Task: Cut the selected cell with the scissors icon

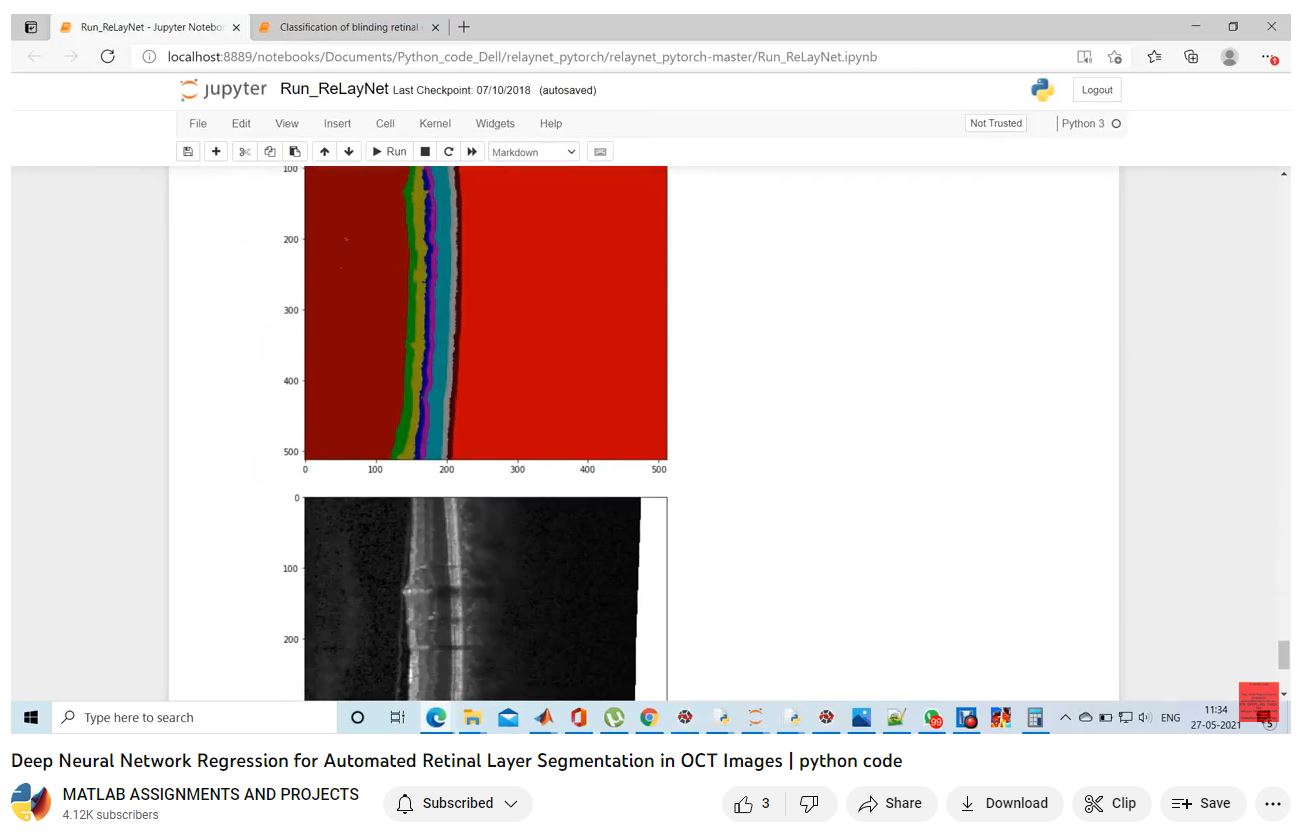Action: point(245,152)
